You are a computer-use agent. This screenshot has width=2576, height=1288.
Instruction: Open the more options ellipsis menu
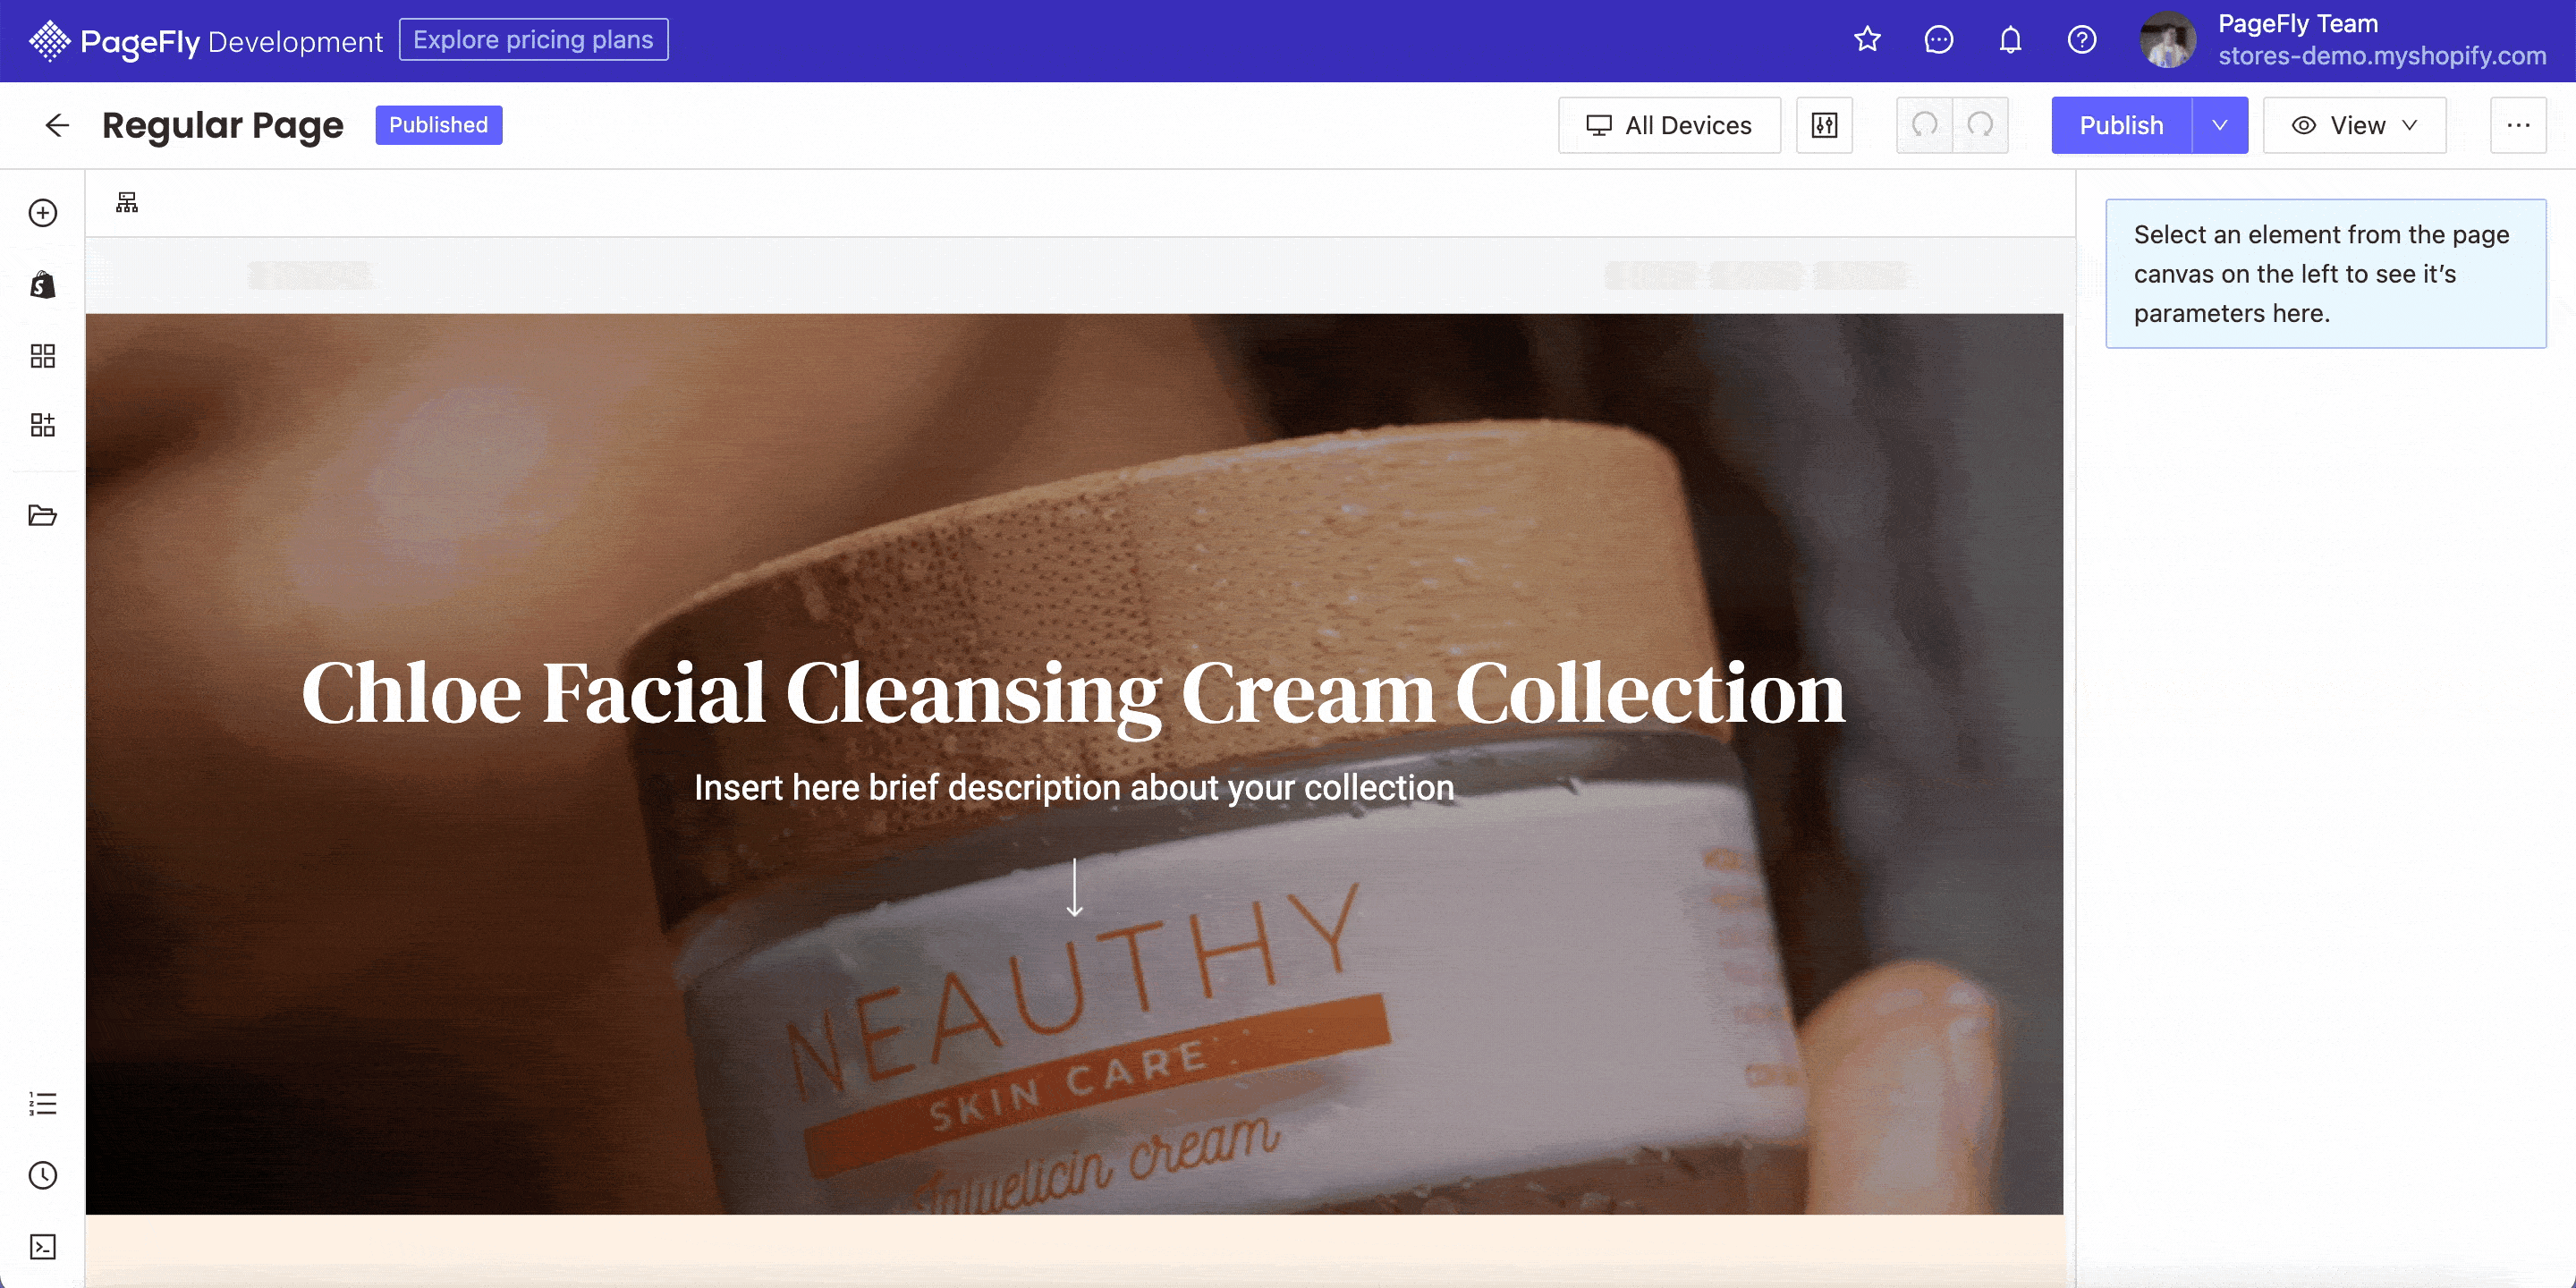tap(2518, 125)
